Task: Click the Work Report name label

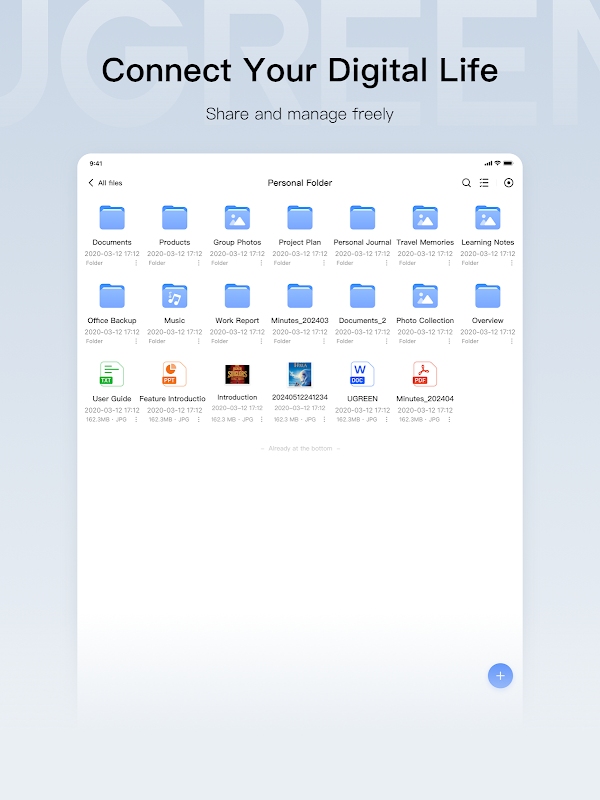Action: tap(237, 320)
